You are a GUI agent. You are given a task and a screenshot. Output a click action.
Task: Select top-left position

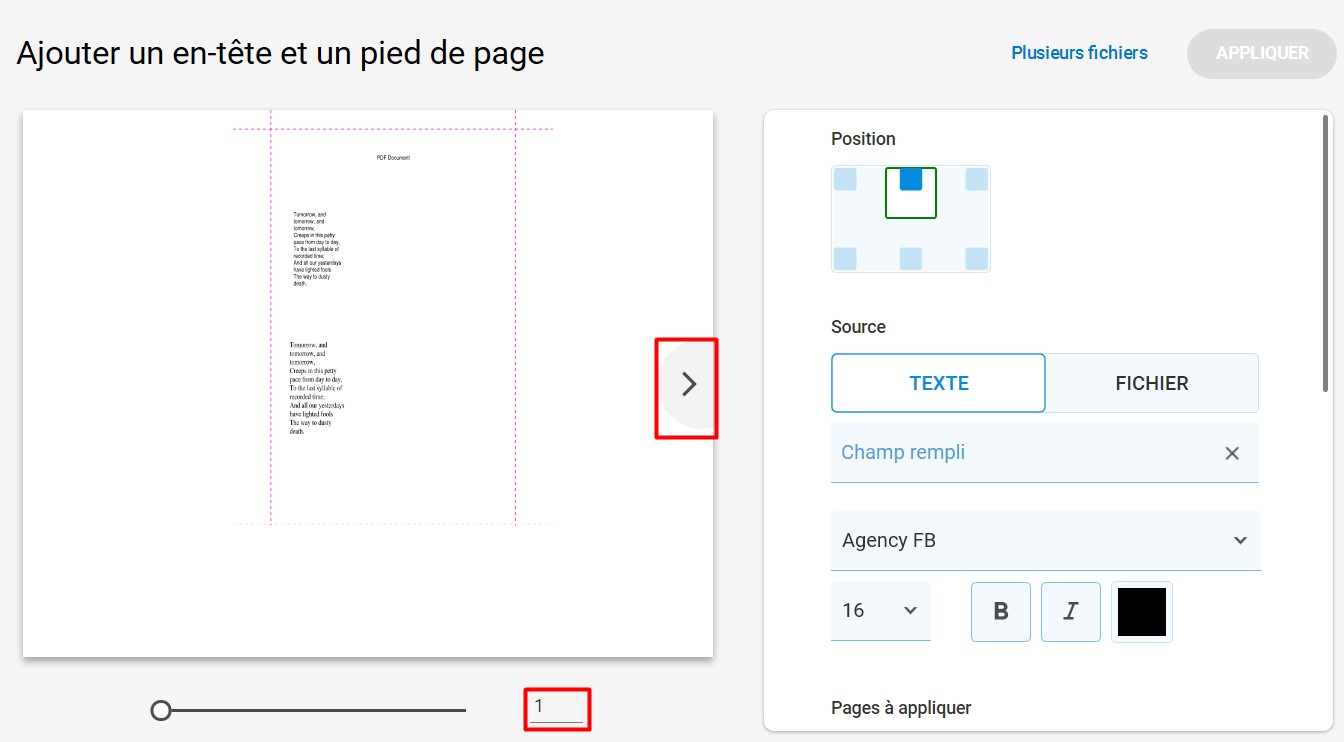[x=845, y=179]
